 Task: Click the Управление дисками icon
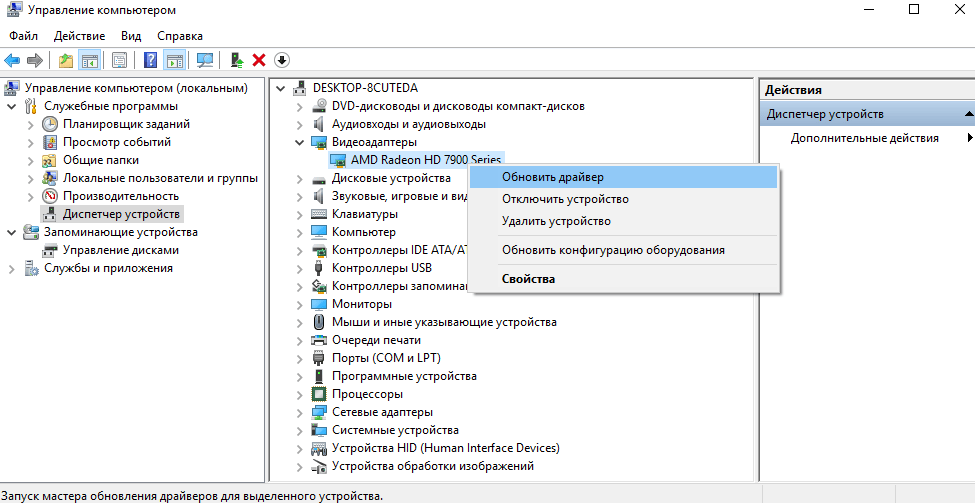point(50,251)
